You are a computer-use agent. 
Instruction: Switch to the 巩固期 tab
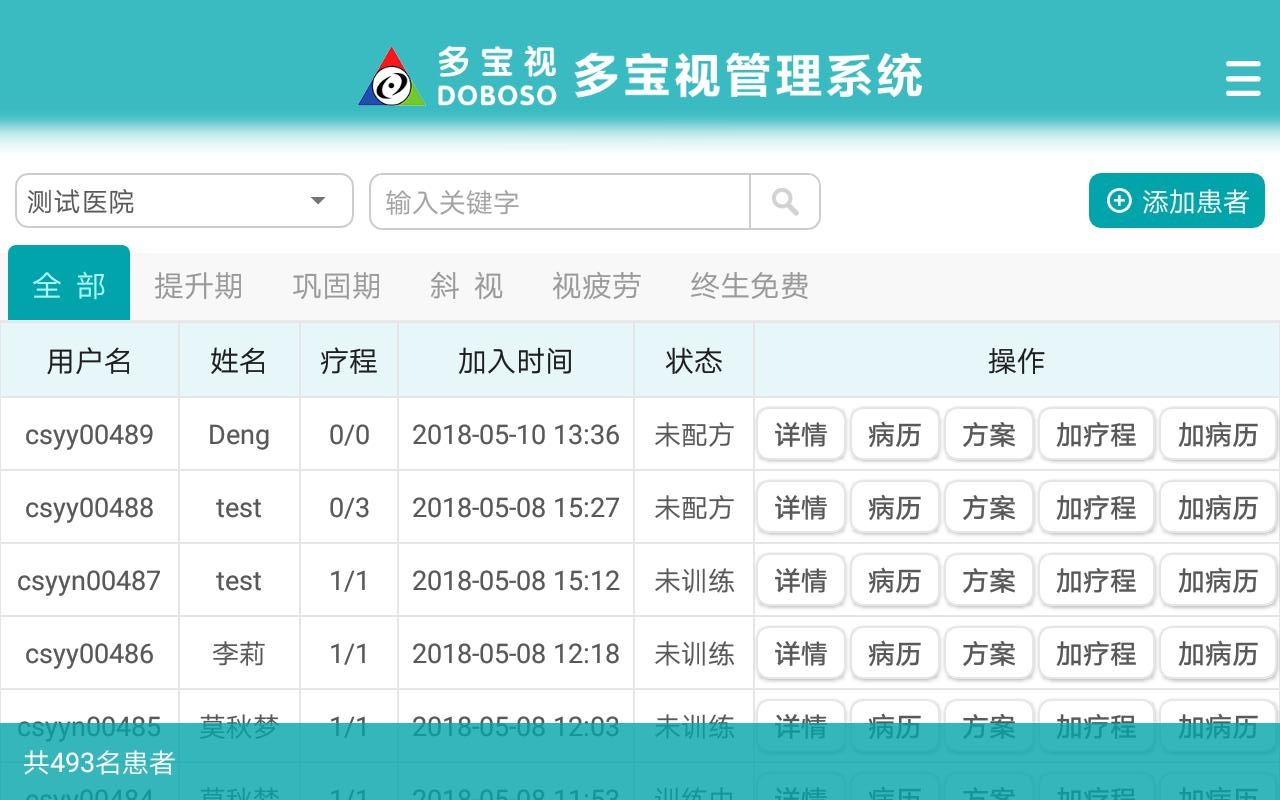click(x=336, y=286)
